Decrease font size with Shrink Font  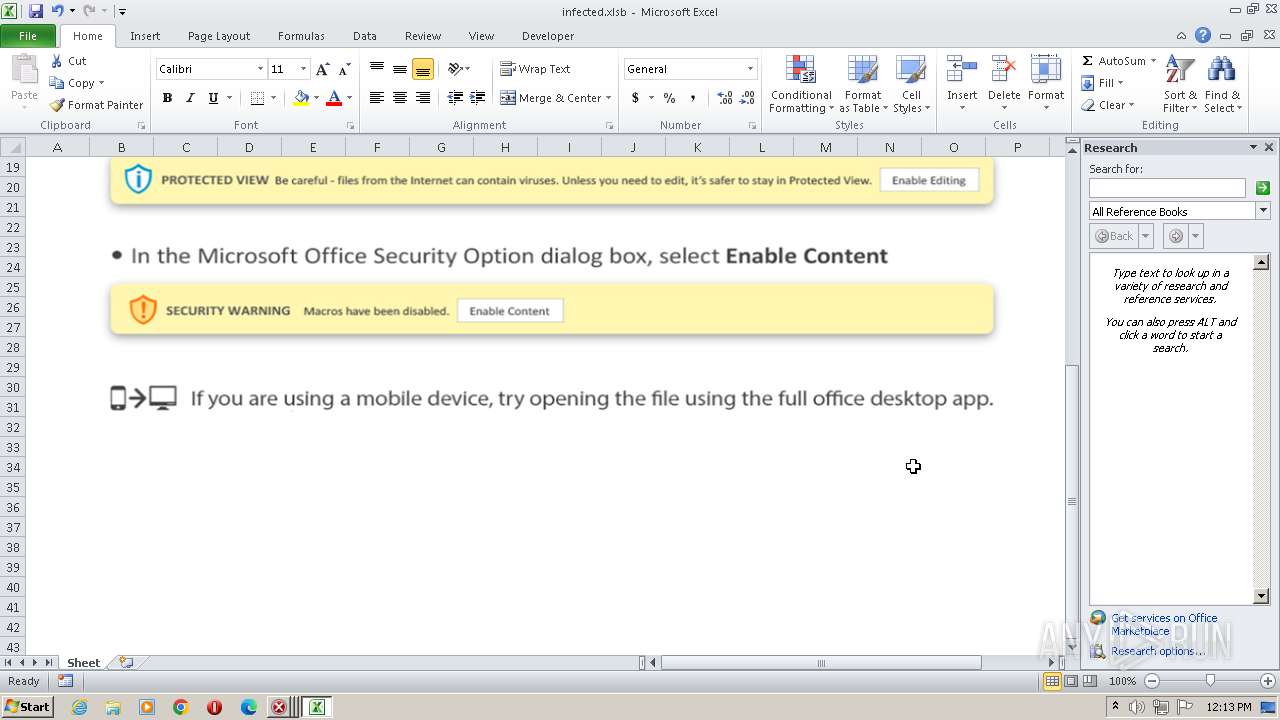pyautogui.click(x=344, y=69)
